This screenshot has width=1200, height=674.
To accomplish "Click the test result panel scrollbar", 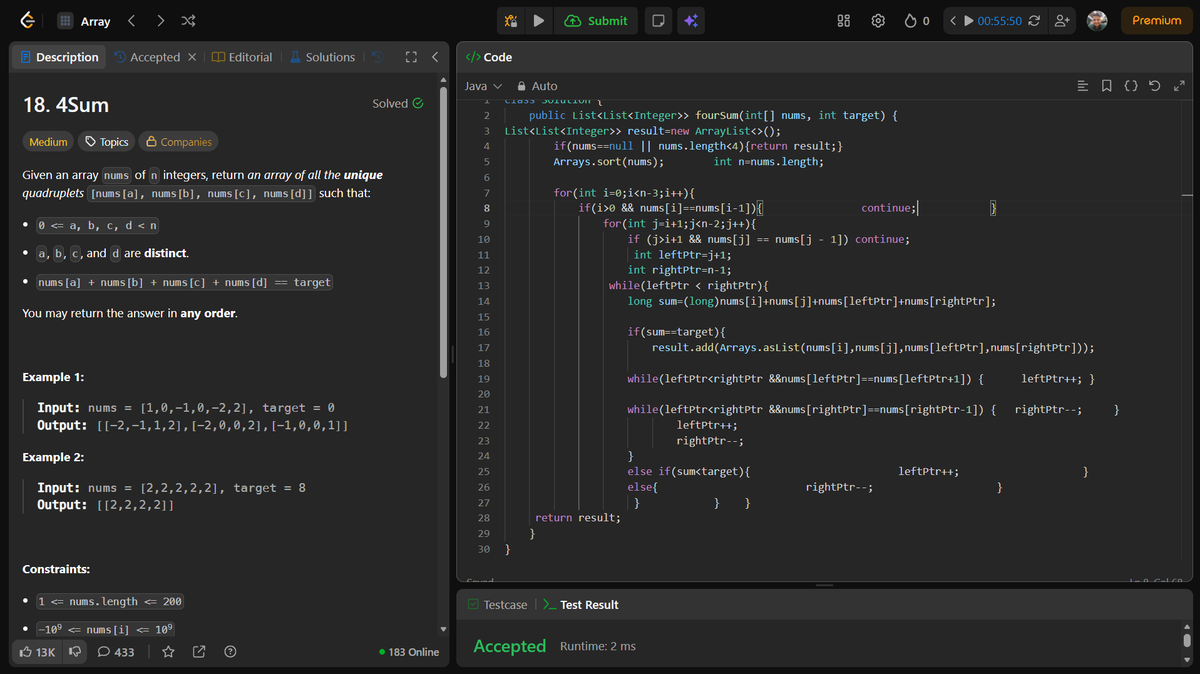I will click(1187, 640).
